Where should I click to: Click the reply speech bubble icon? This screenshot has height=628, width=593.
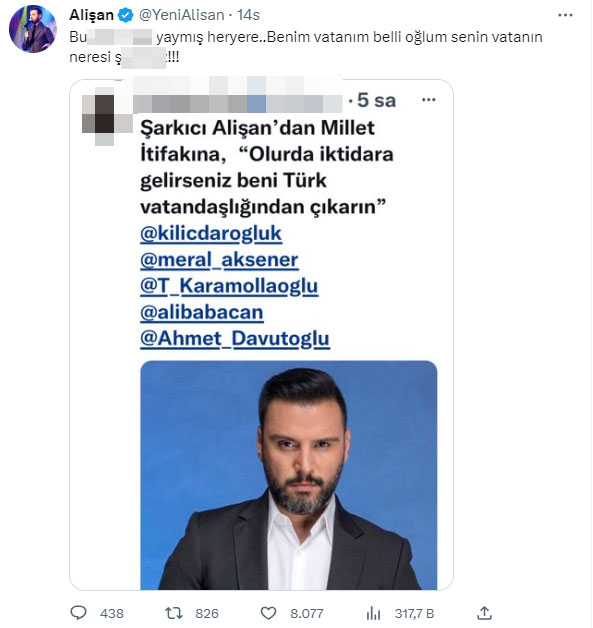coord(78,613)
